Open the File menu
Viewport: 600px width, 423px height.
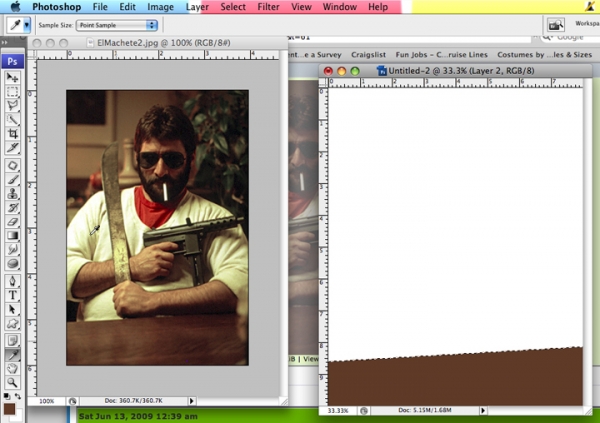point(100,7)
